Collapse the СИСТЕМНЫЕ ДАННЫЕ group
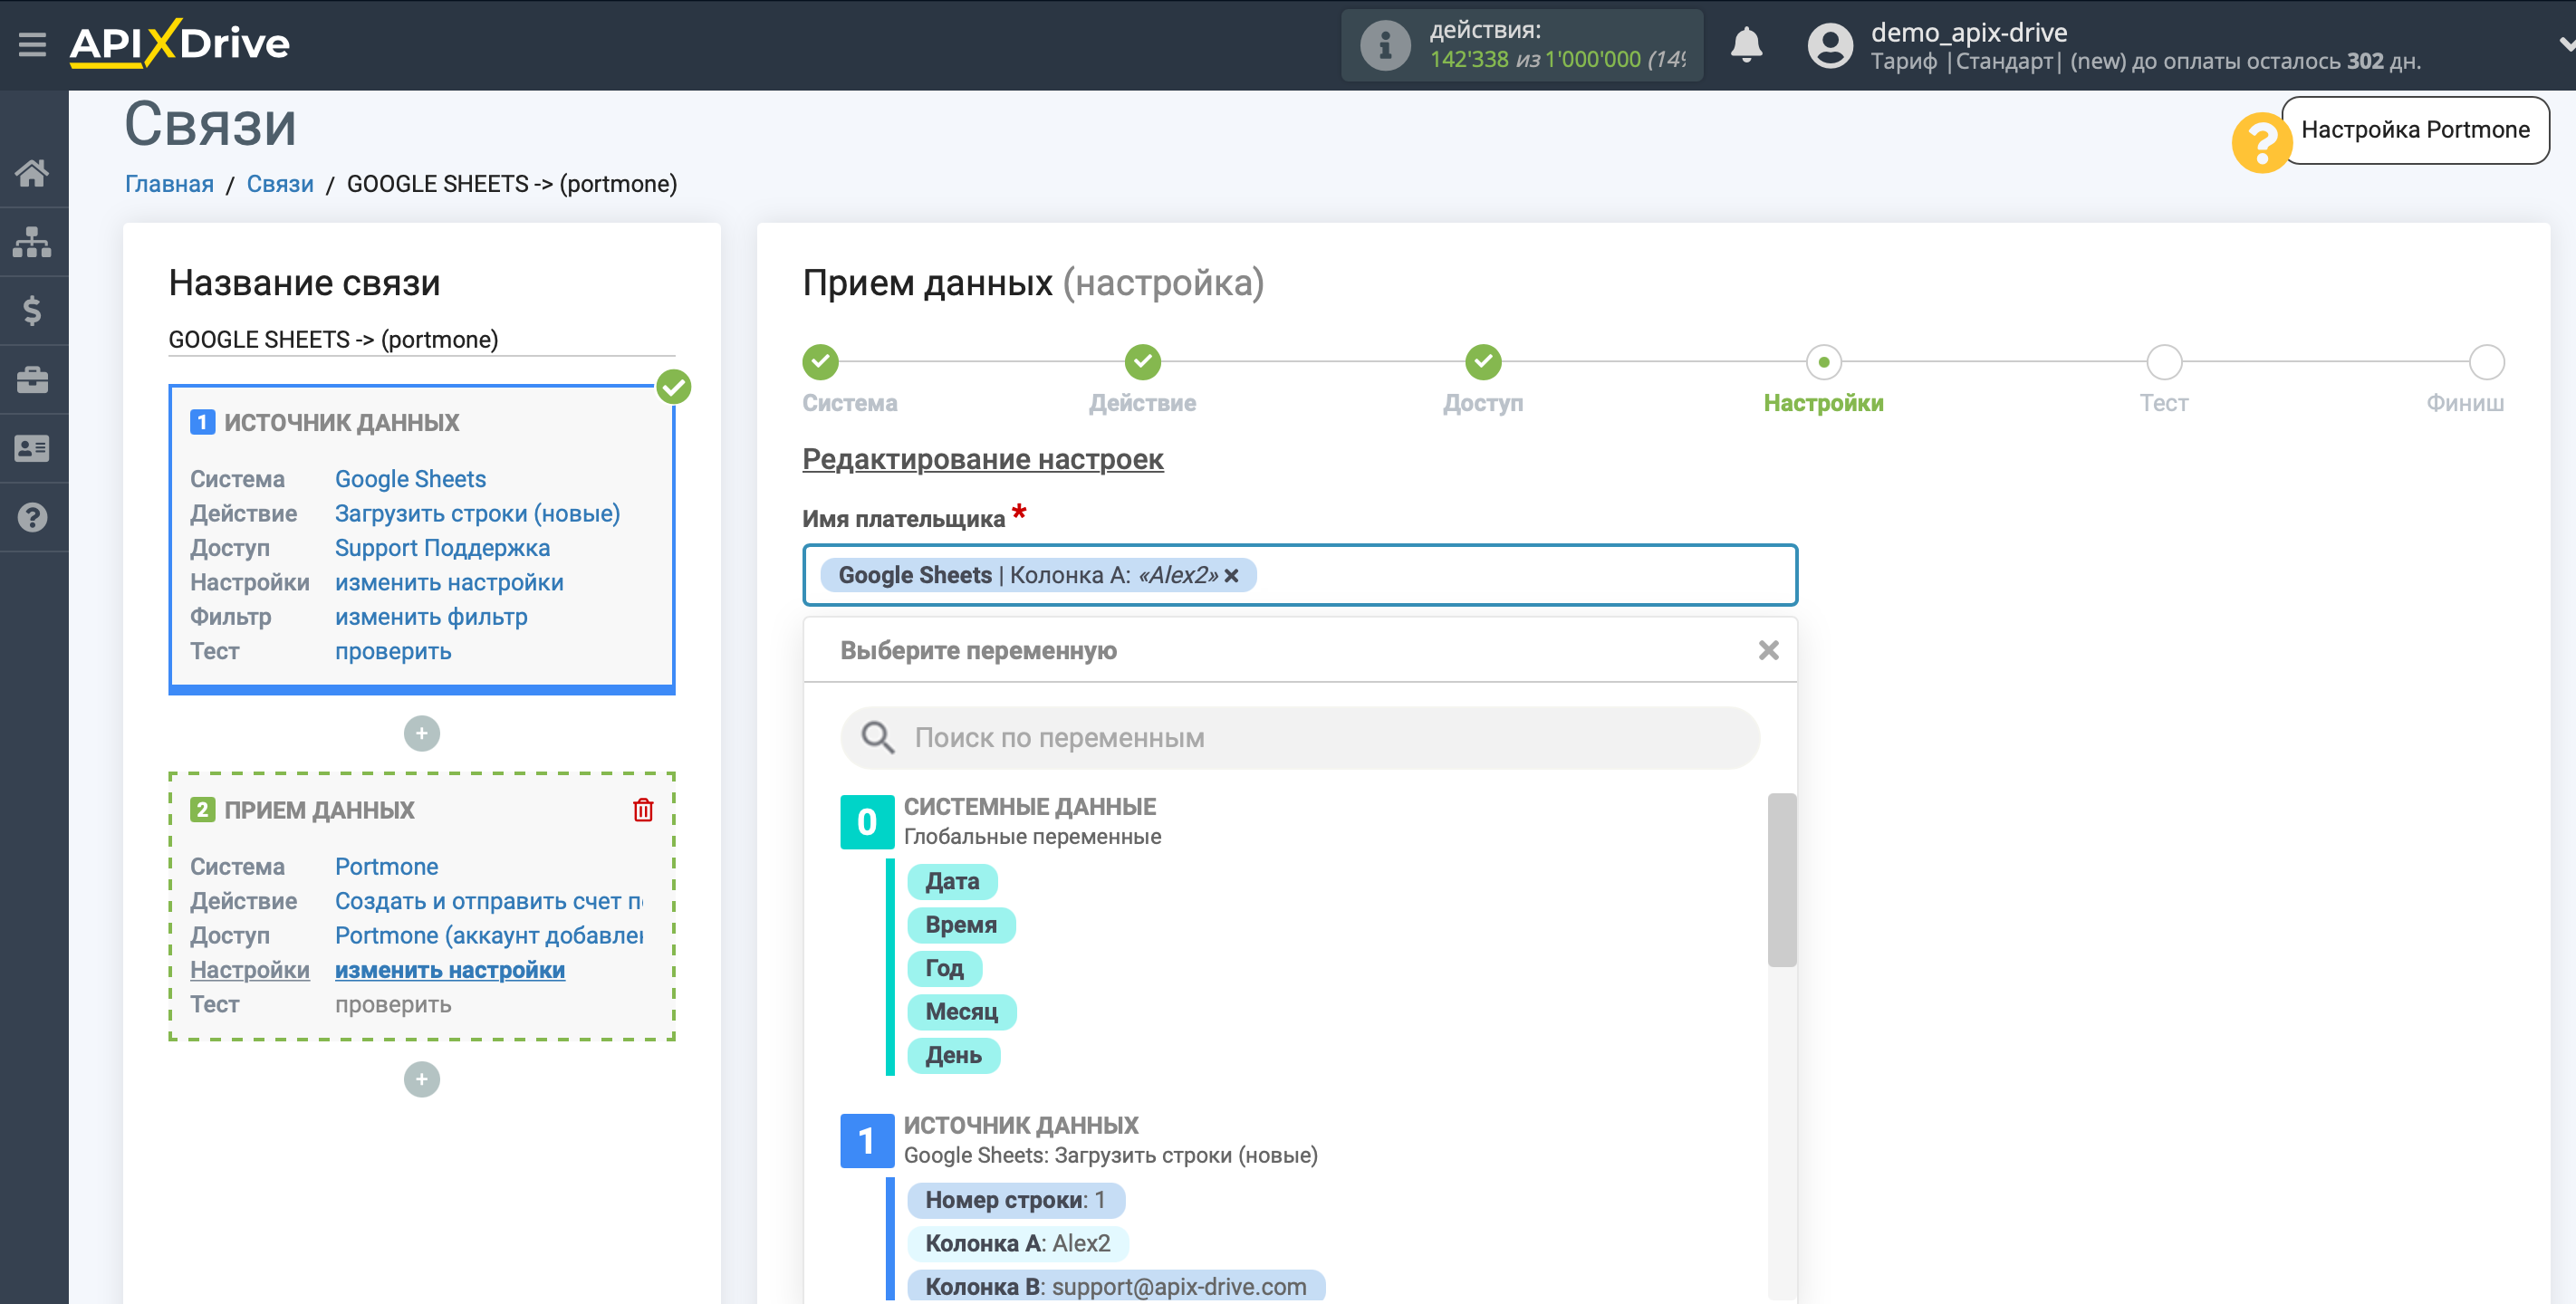Screen dimensions: 2576x1304 866,822
